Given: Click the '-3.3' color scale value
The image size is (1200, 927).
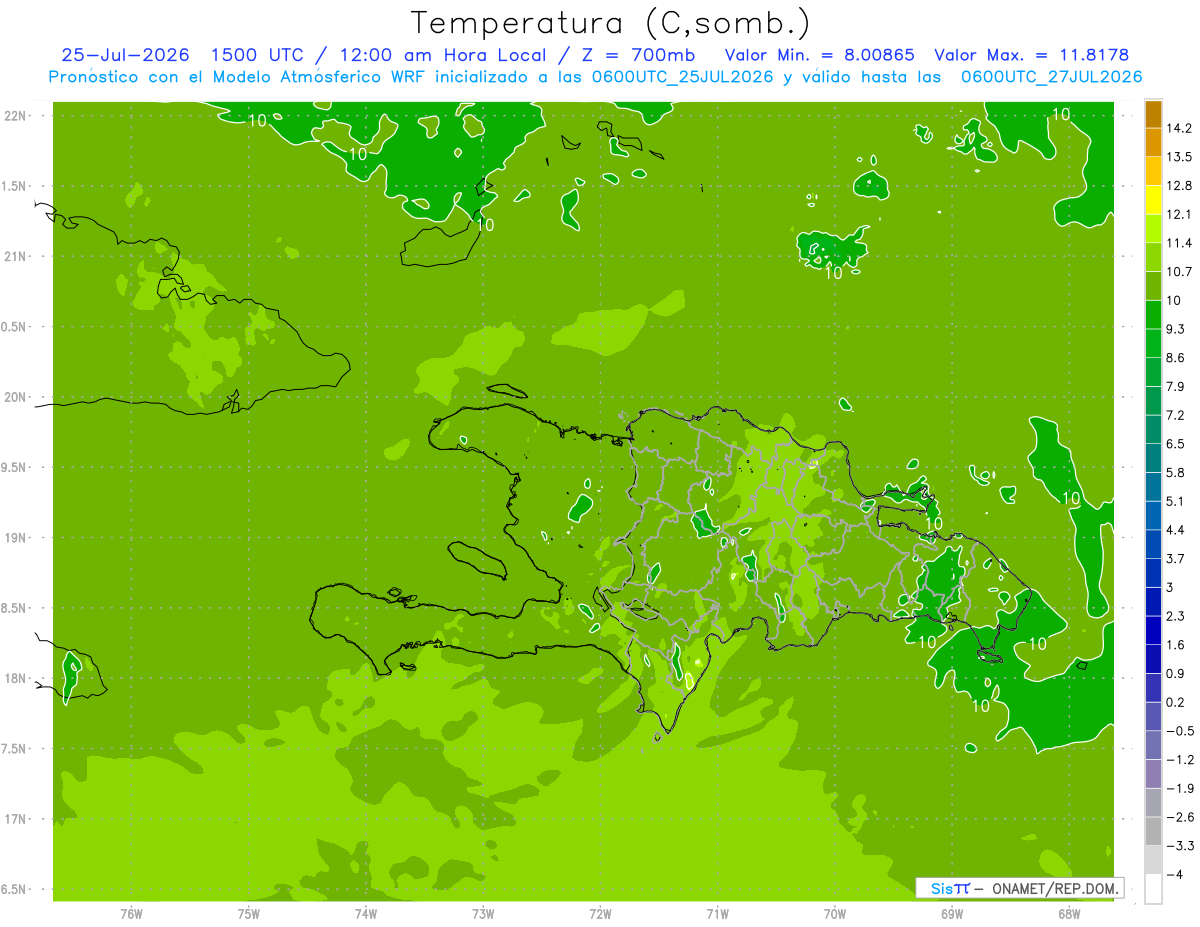Looking at the screenshot, I should coord(1179,846).
